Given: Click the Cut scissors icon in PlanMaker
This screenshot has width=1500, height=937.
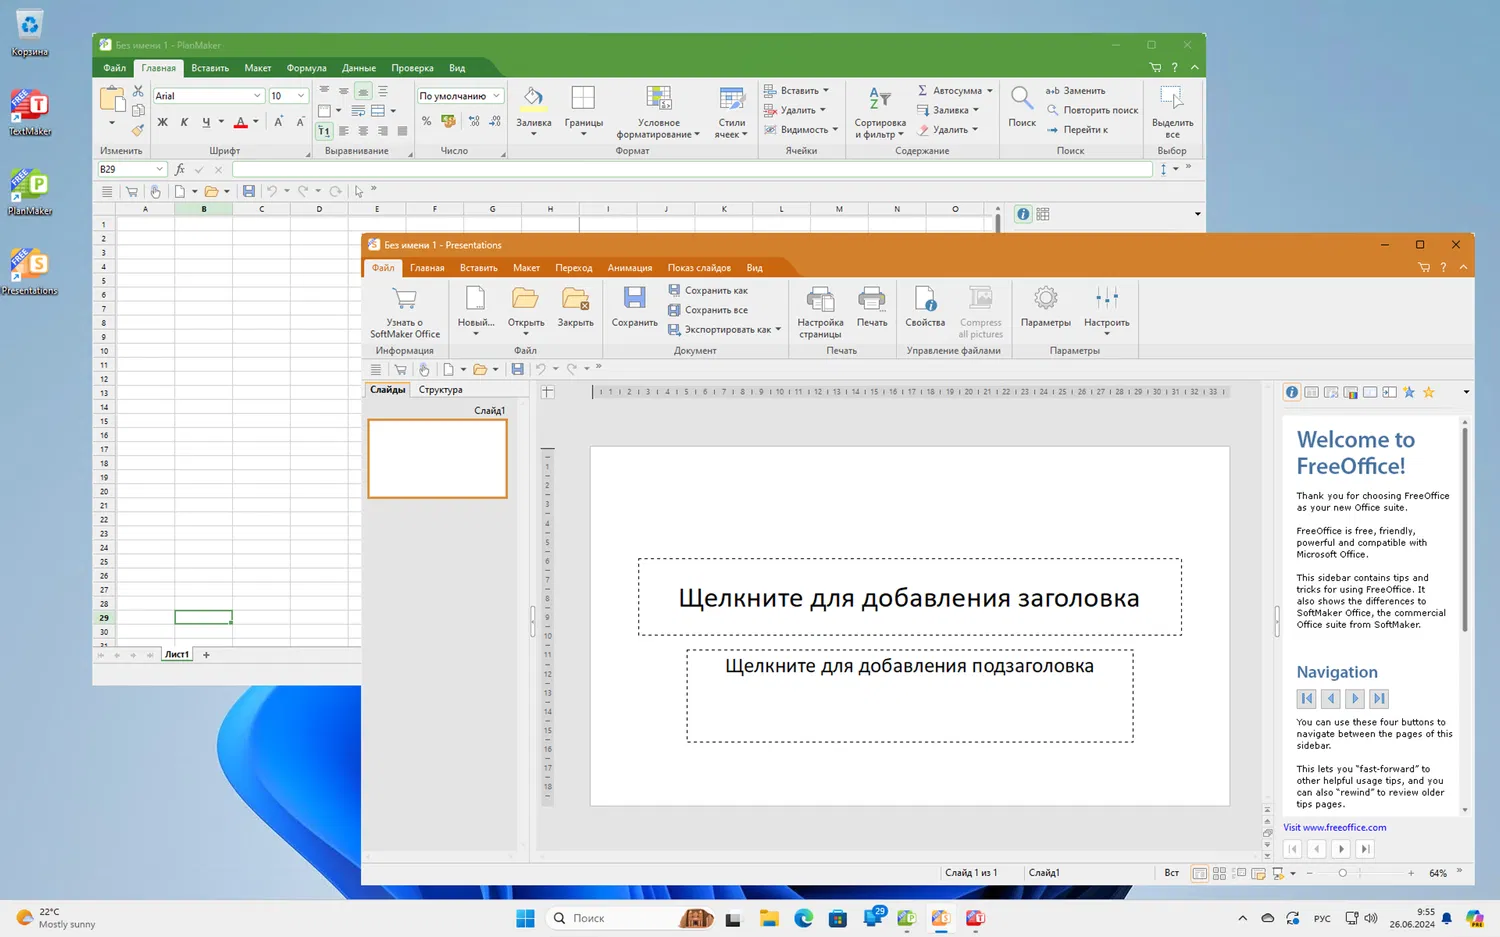Looking at the screenshot, I should pos(138,91).
